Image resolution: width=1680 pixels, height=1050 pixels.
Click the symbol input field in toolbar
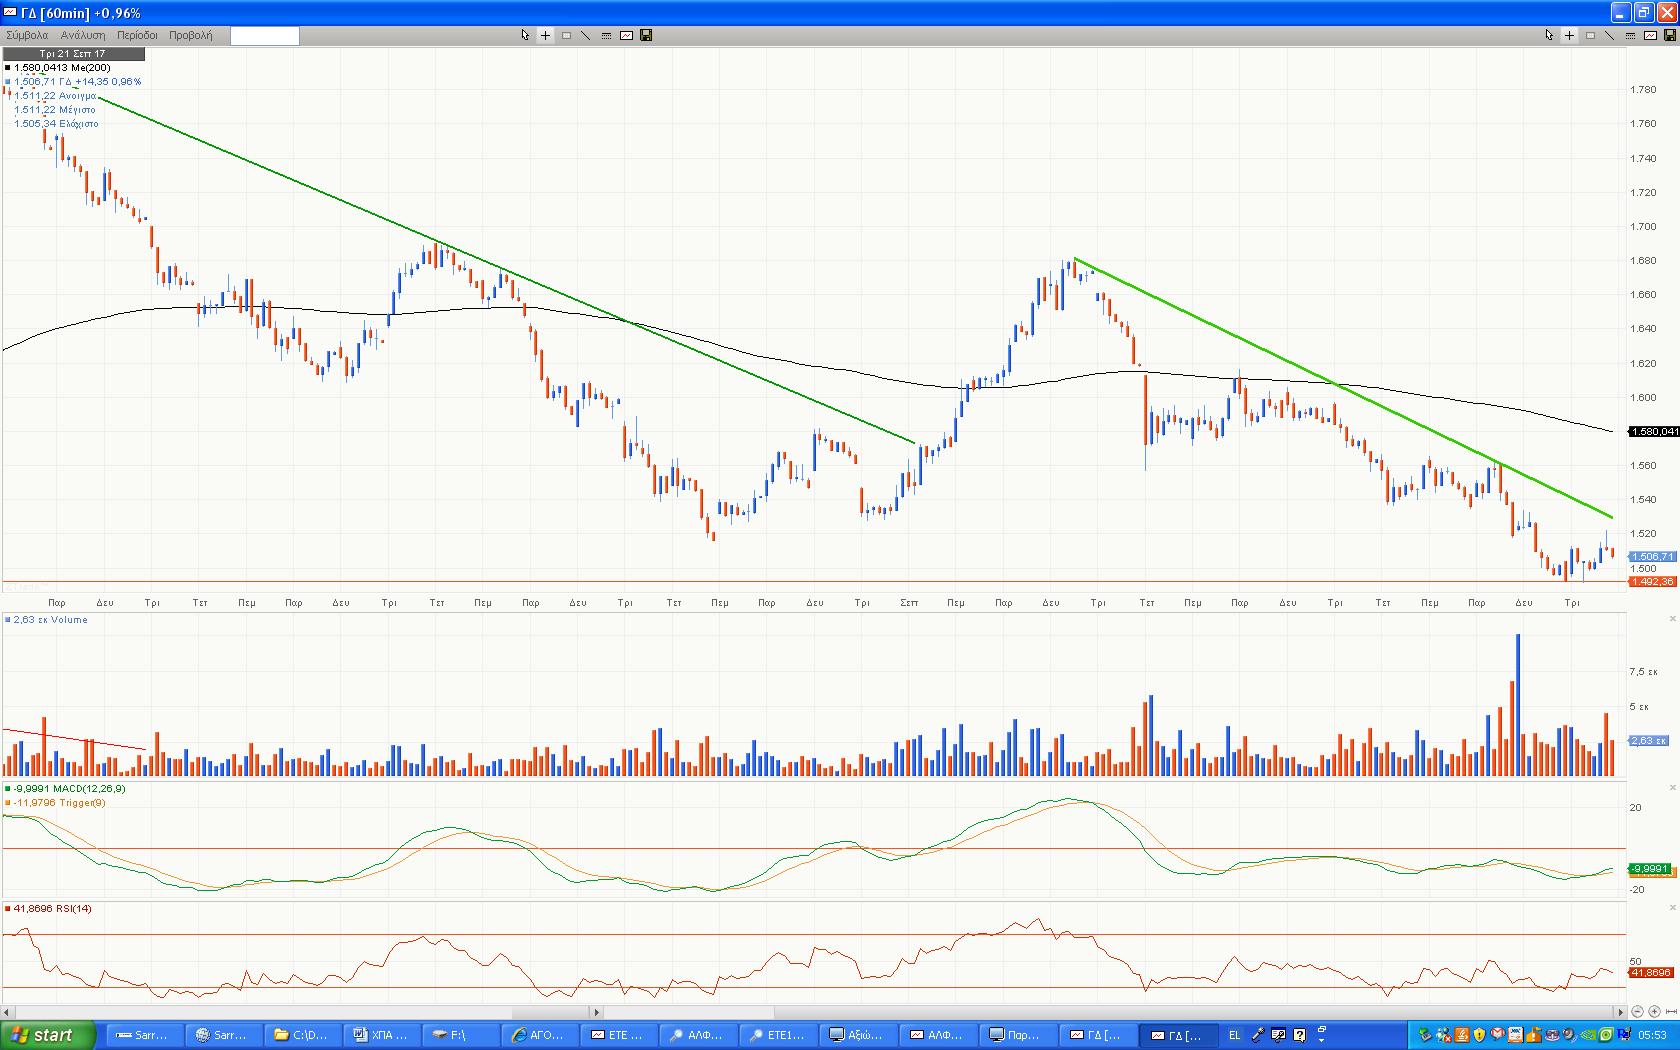[265, 36]
